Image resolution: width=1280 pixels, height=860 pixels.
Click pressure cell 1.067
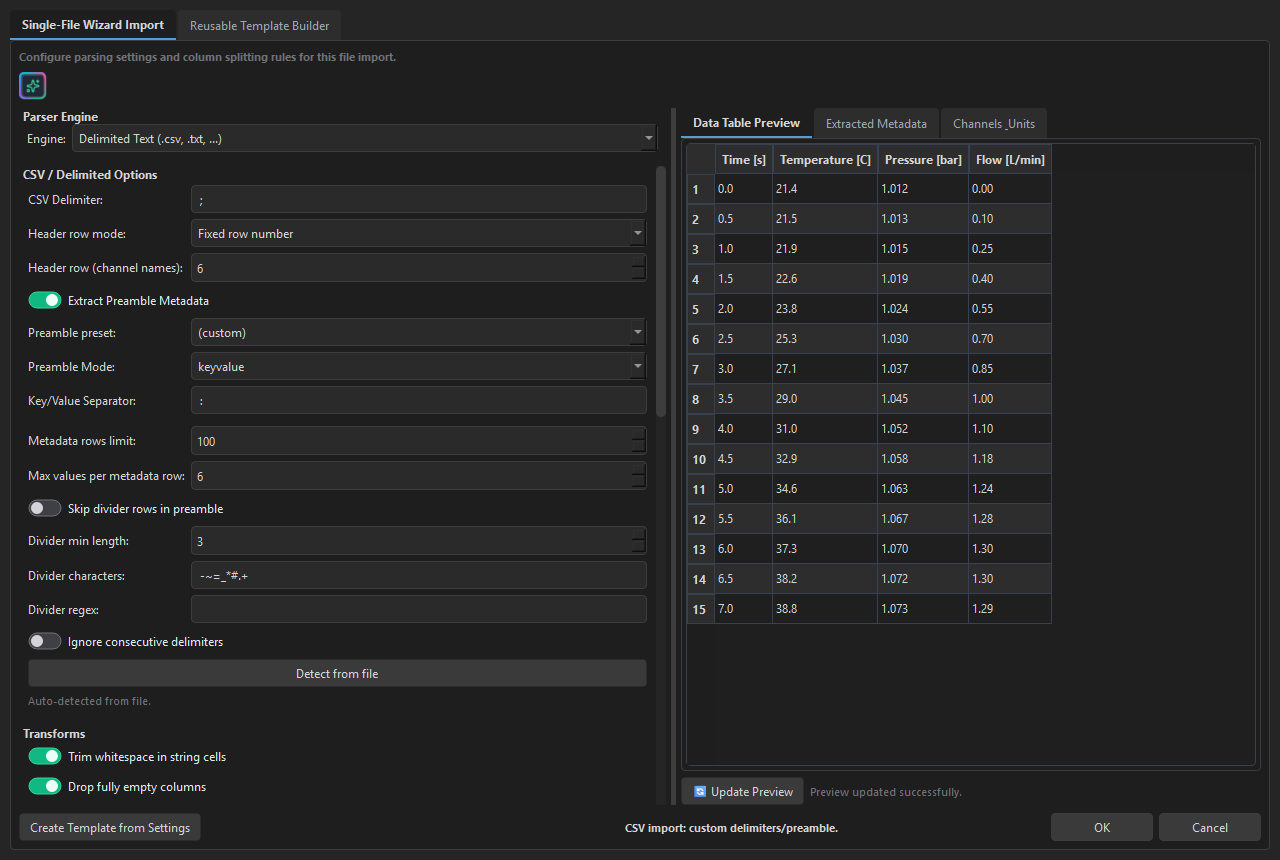pos(923,519)
